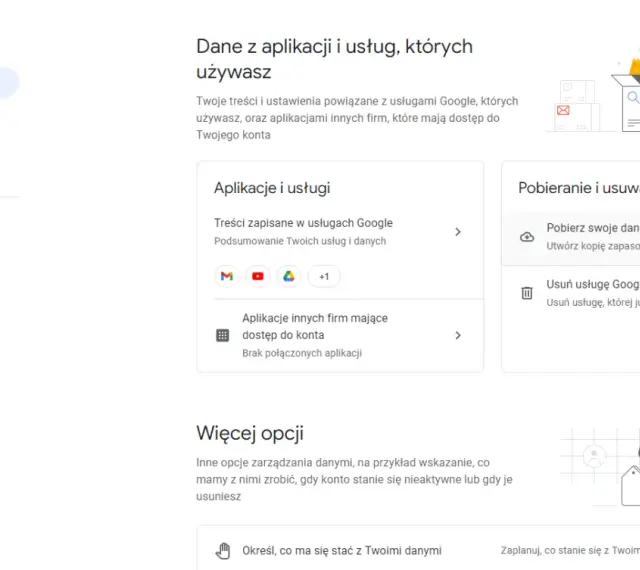Screen dimensions: 640x570
Task: Click Usuń usługę, której subtitle text
Action: point(593,302)
